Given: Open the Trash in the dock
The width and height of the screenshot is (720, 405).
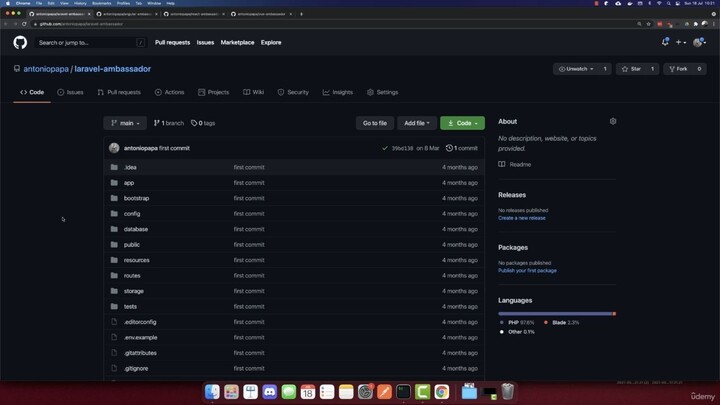Looking at the screenshot, I should pos(508,392).
